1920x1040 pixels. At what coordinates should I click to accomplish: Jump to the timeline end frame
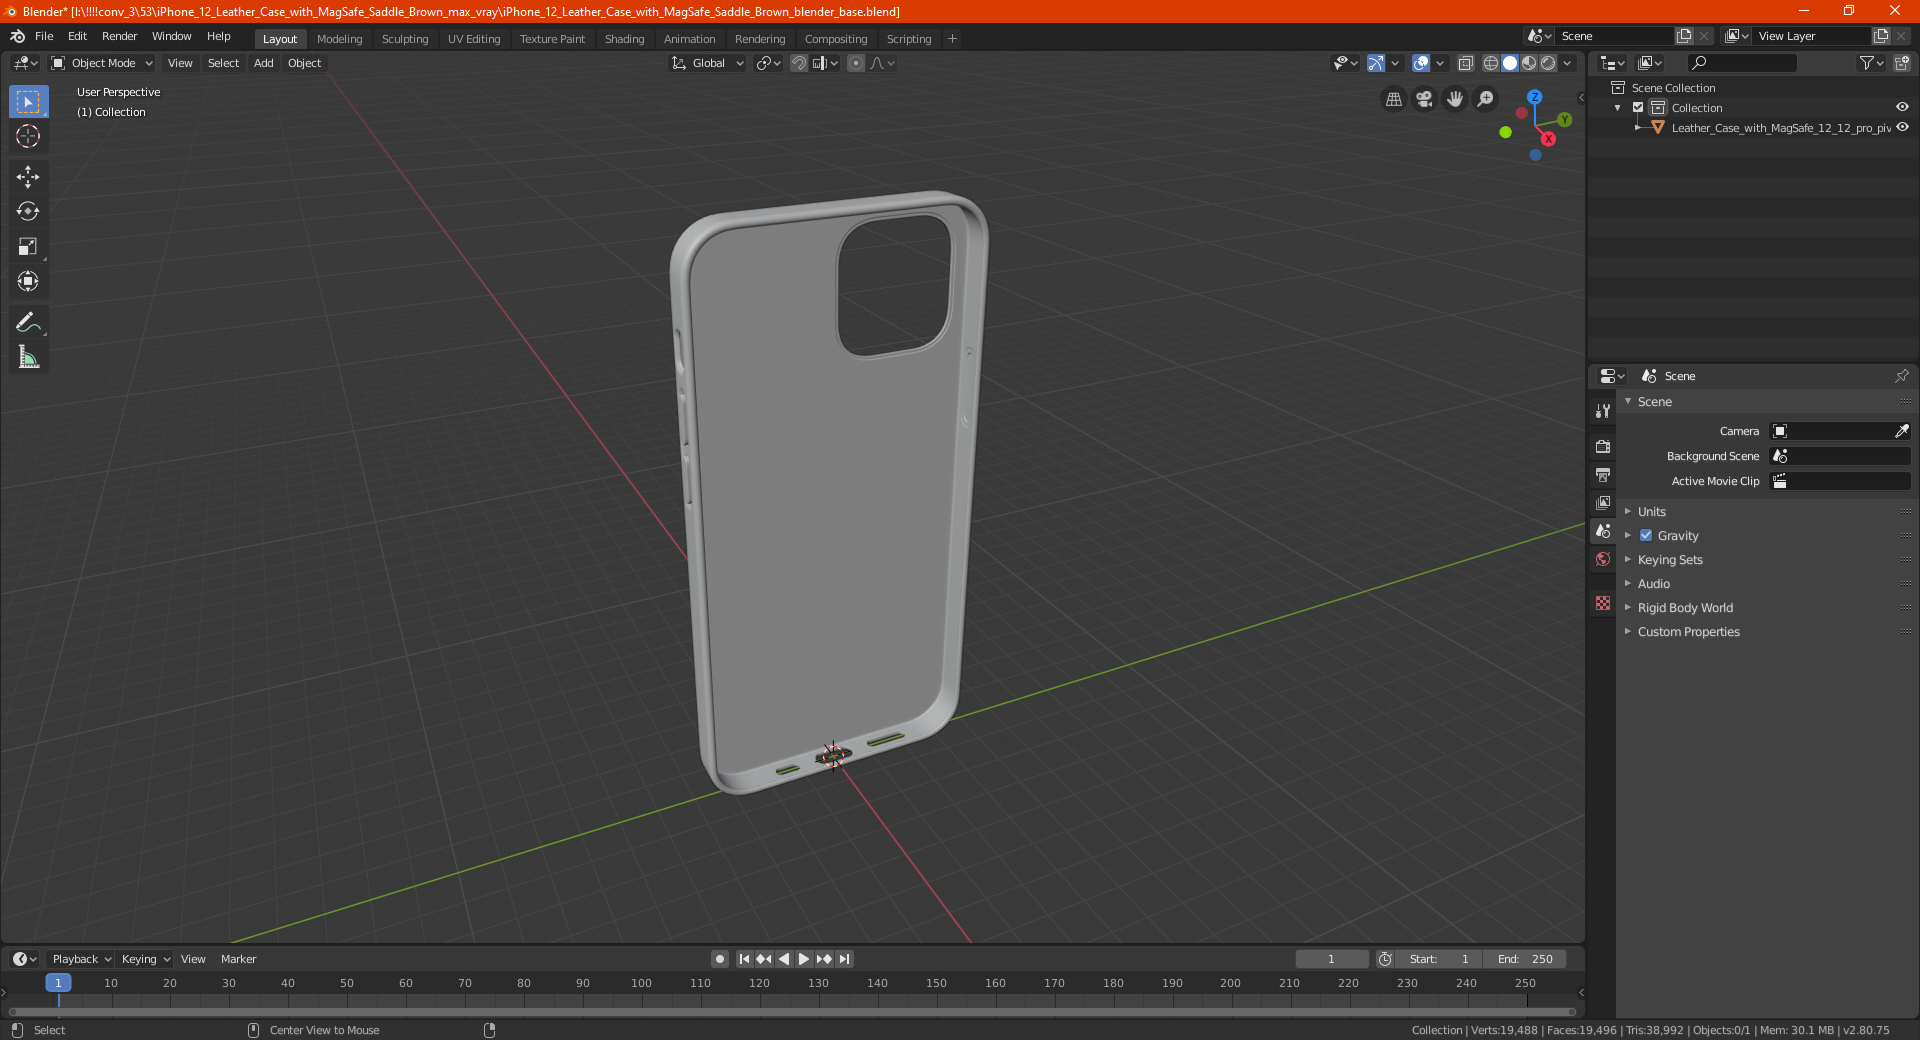(x=844, y=959)
